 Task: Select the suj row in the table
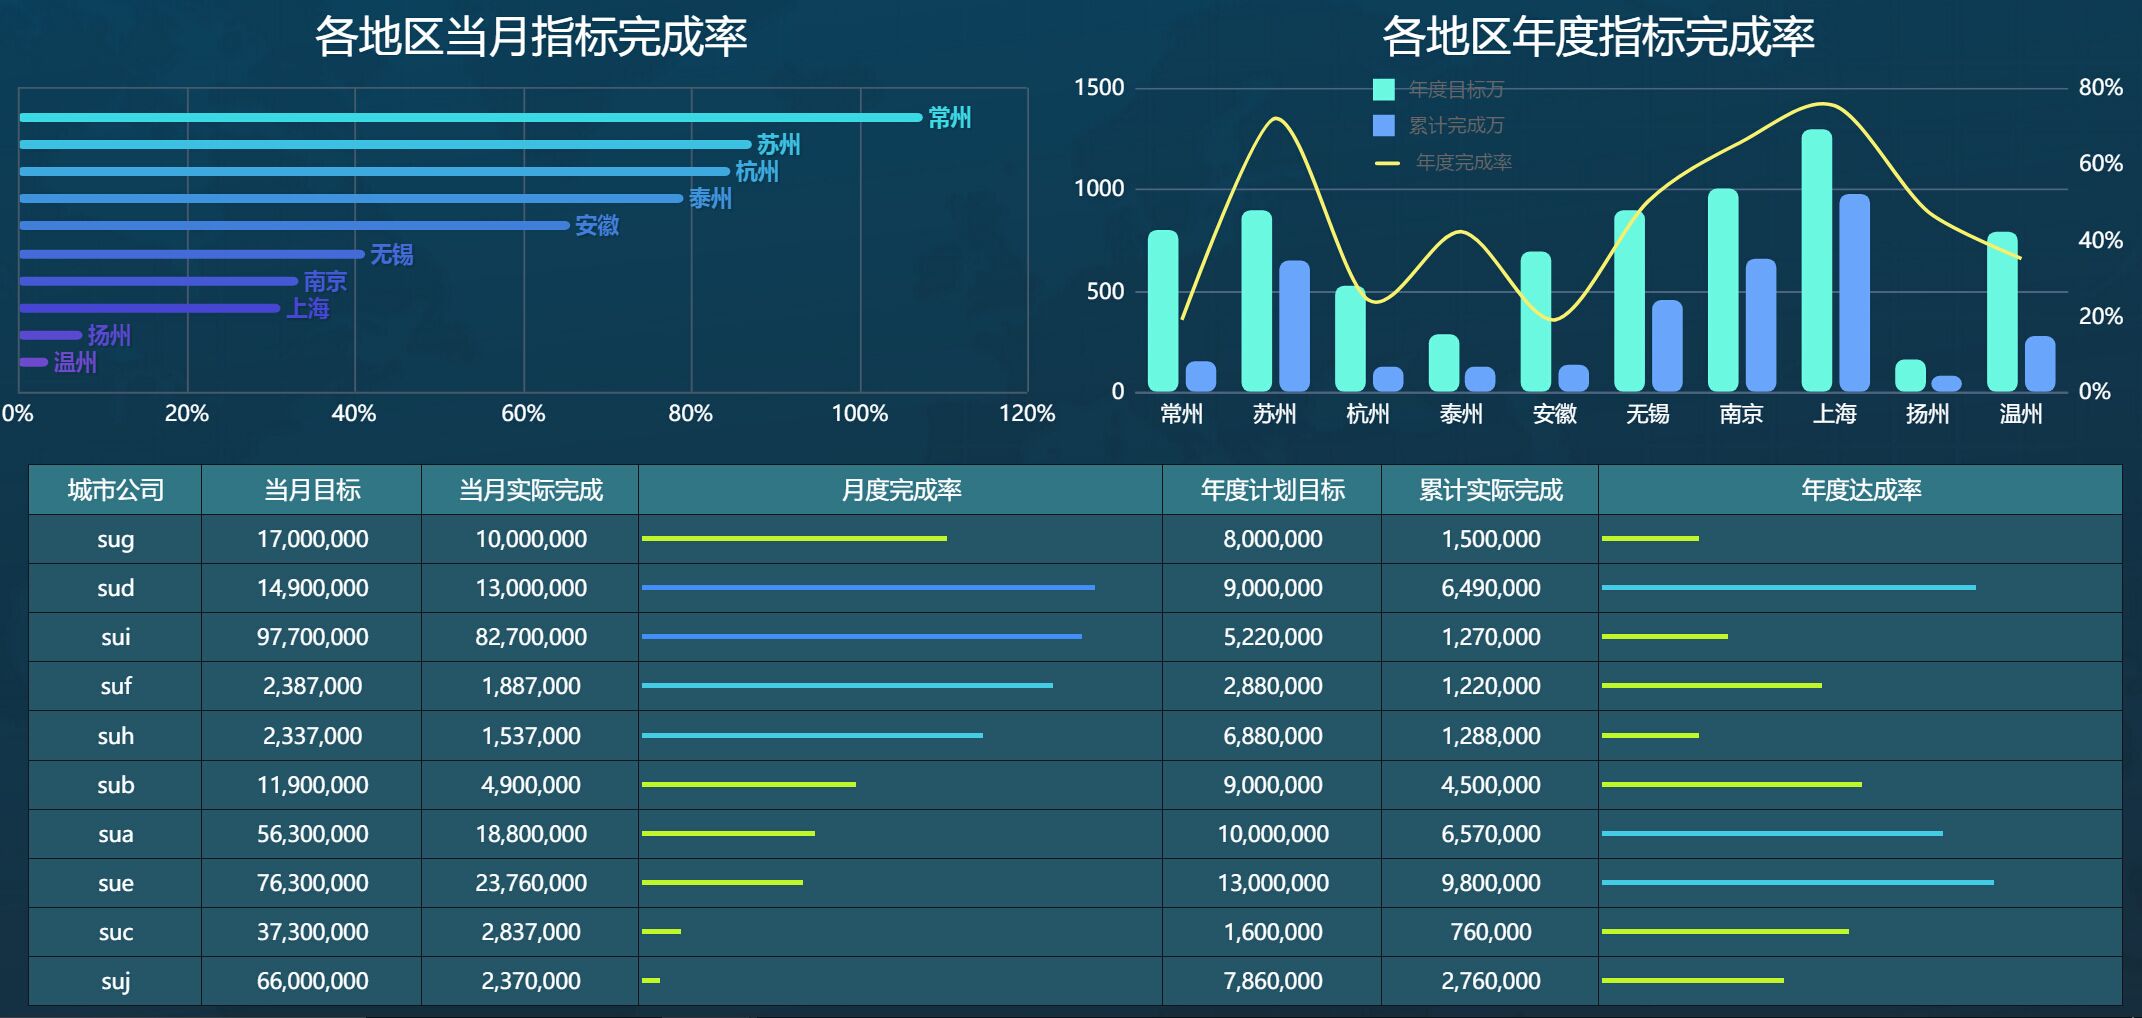coord(115,980)
